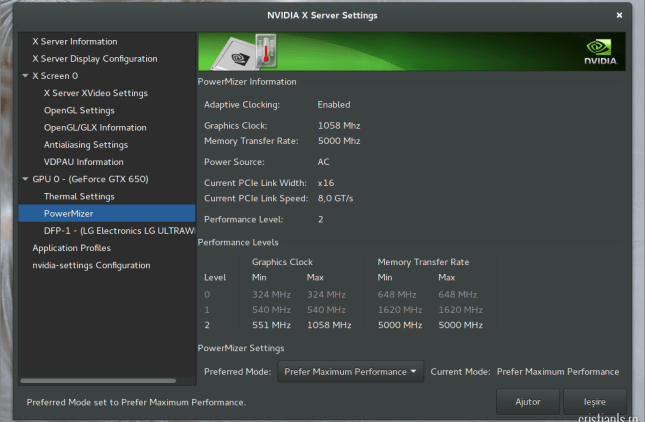Open the Preferred Mode dropdown
The image size is (645, 422).
click(x=350, y=371)
